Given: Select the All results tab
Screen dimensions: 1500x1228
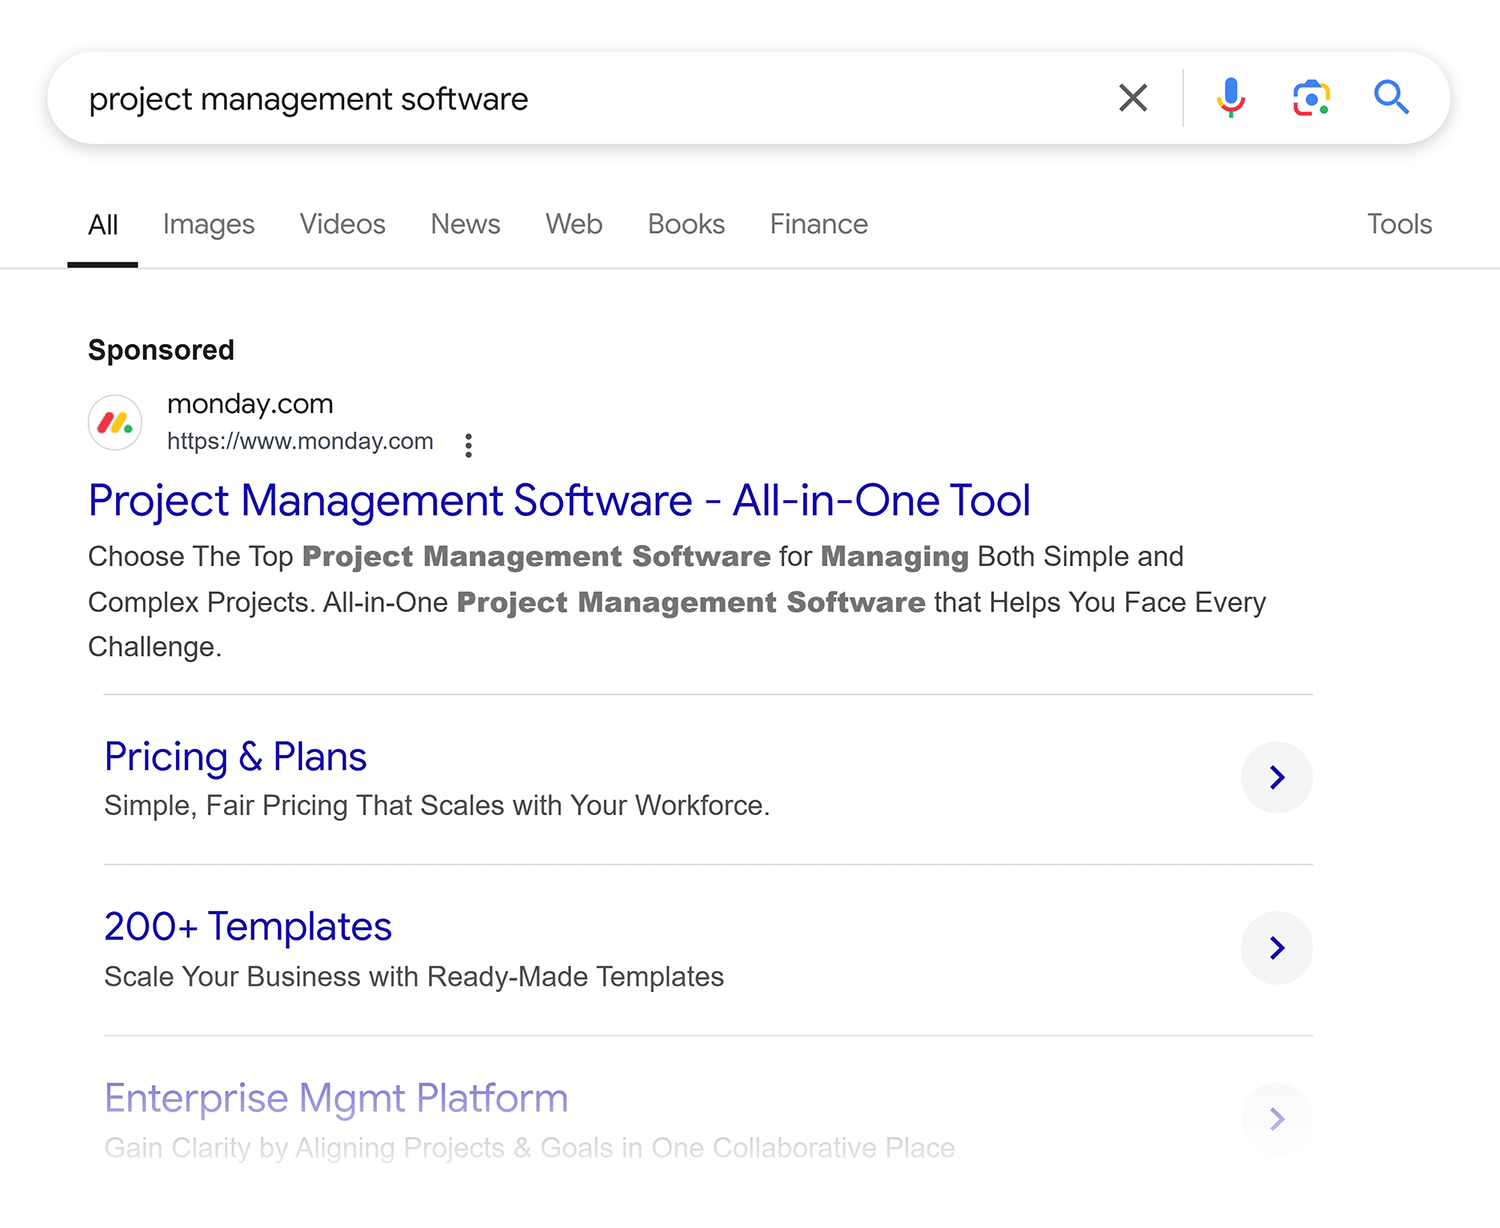Looking at the screenshot, I should click(x=103, y=225).
